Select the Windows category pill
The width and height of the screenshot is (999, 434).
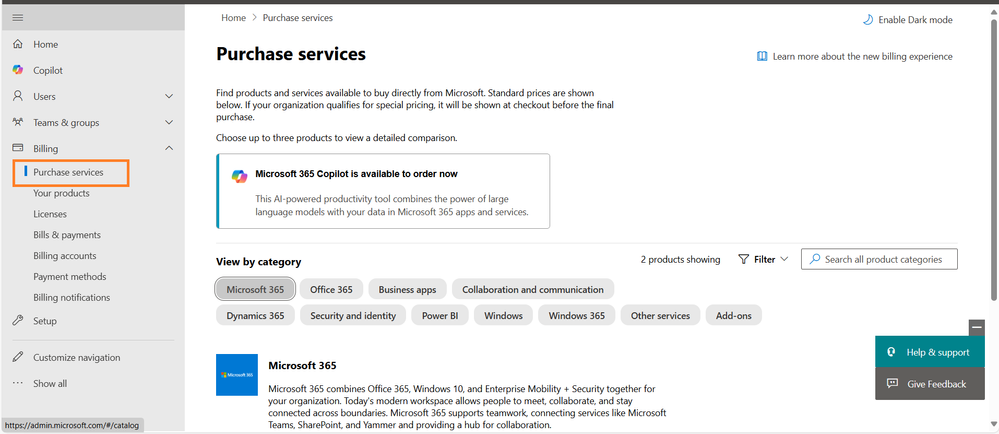click(x=503, y=315)
